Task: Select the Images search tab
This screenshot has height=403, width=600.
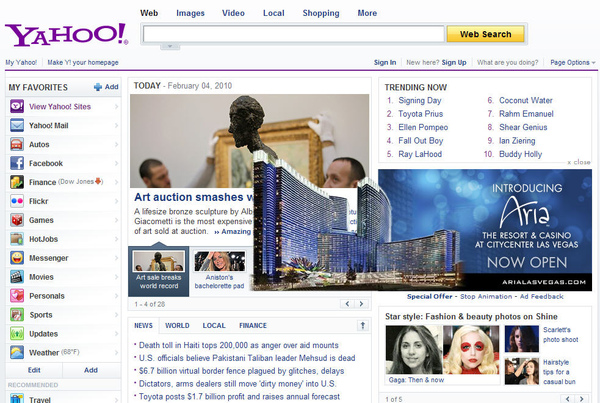Action: (x=190, y=13)
